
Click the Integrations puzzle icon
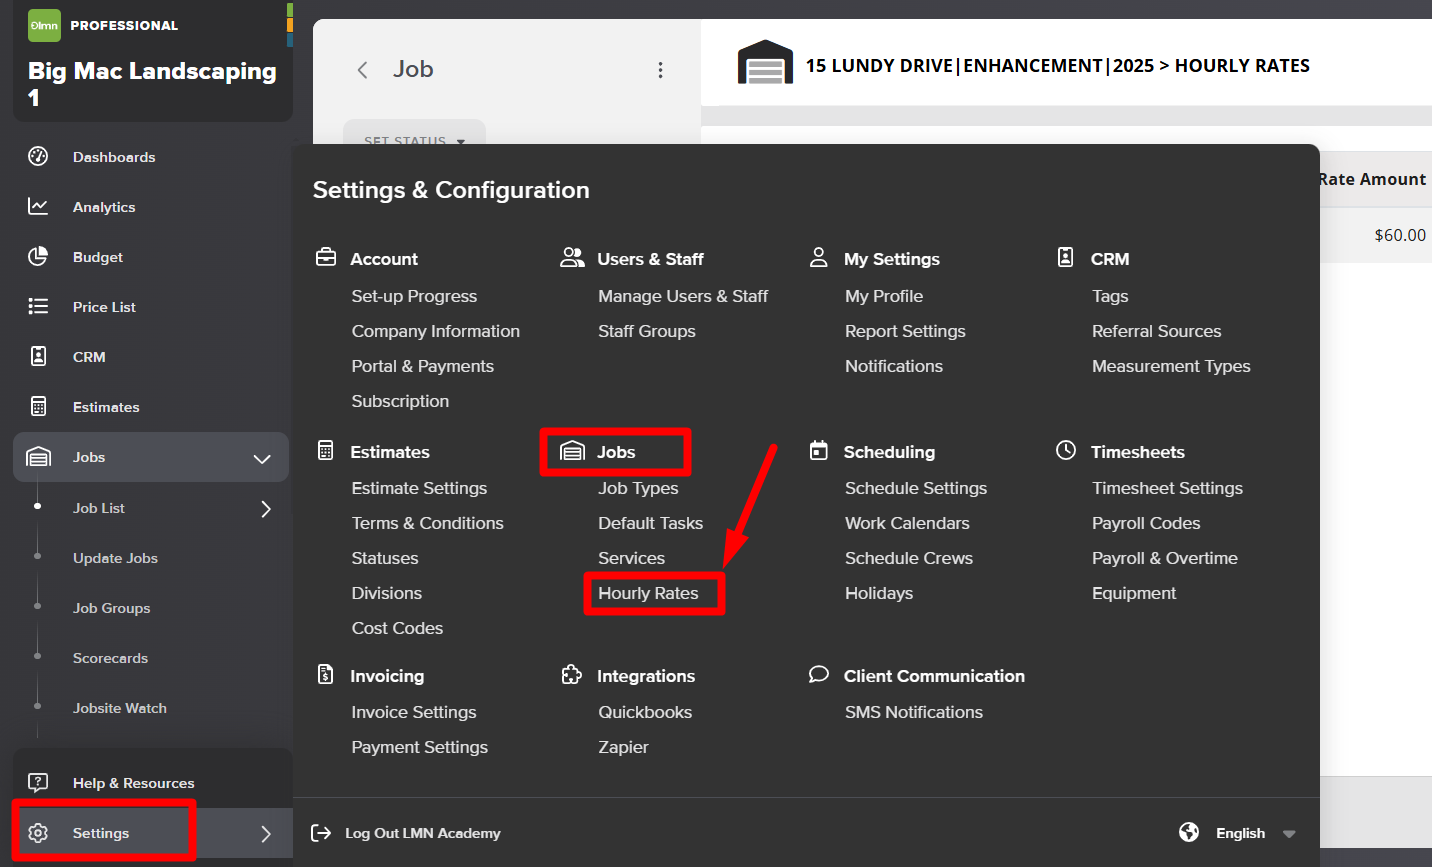[x=571, y=675]
